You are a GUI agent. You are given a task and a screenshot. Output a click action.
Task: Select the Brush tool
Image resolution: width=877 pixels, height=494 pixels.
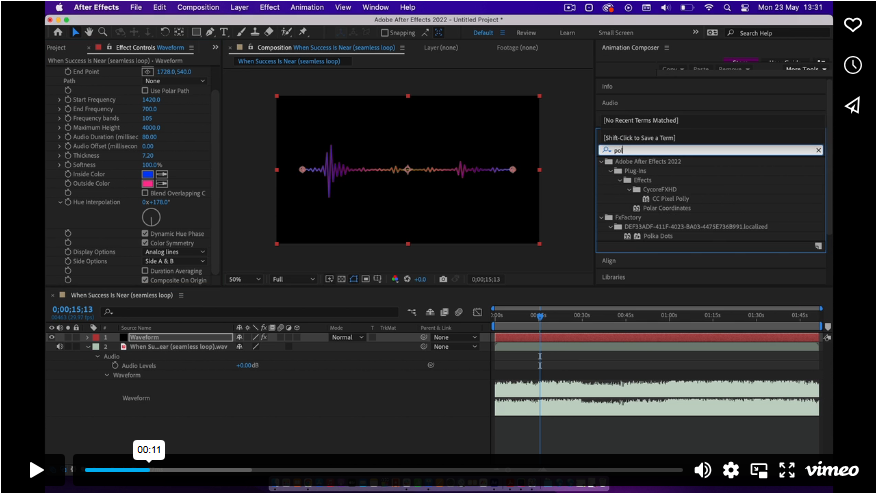[x=241, y=32]
